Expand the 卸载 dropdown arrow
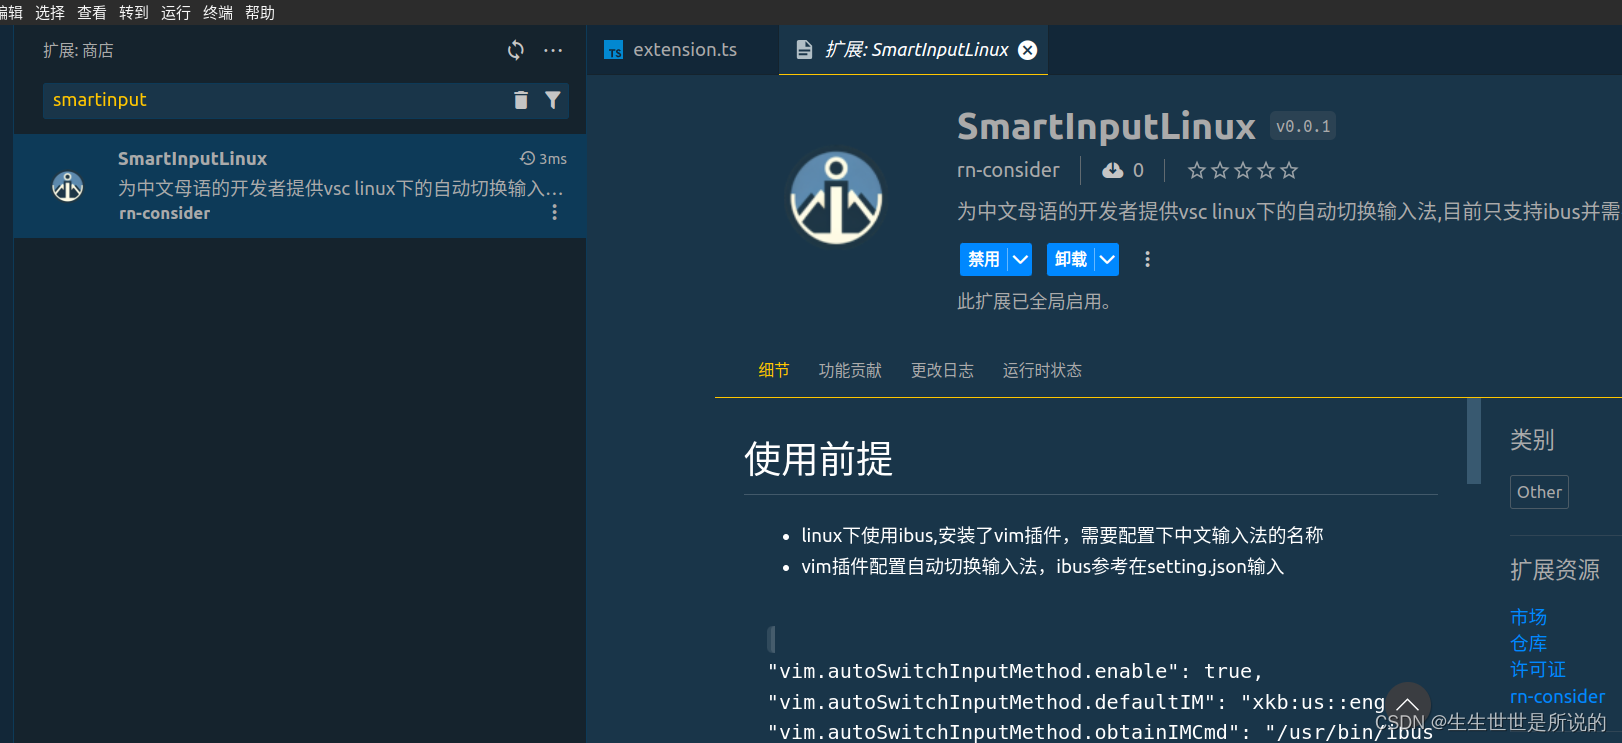Viewport: 1622px width, 743px height. [1107, 259]
